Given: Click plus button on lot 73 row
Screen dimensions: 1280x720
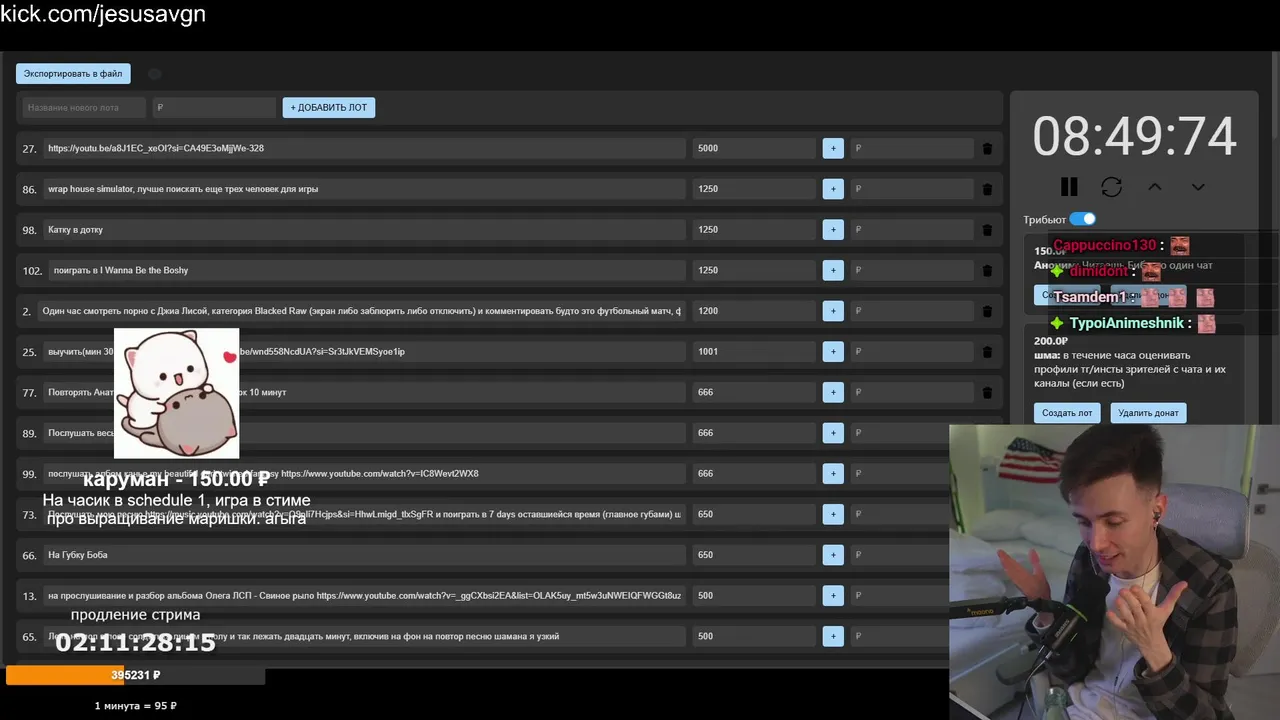Looking at the screenshot, I should pyautogui.click(x=833, y=514).
